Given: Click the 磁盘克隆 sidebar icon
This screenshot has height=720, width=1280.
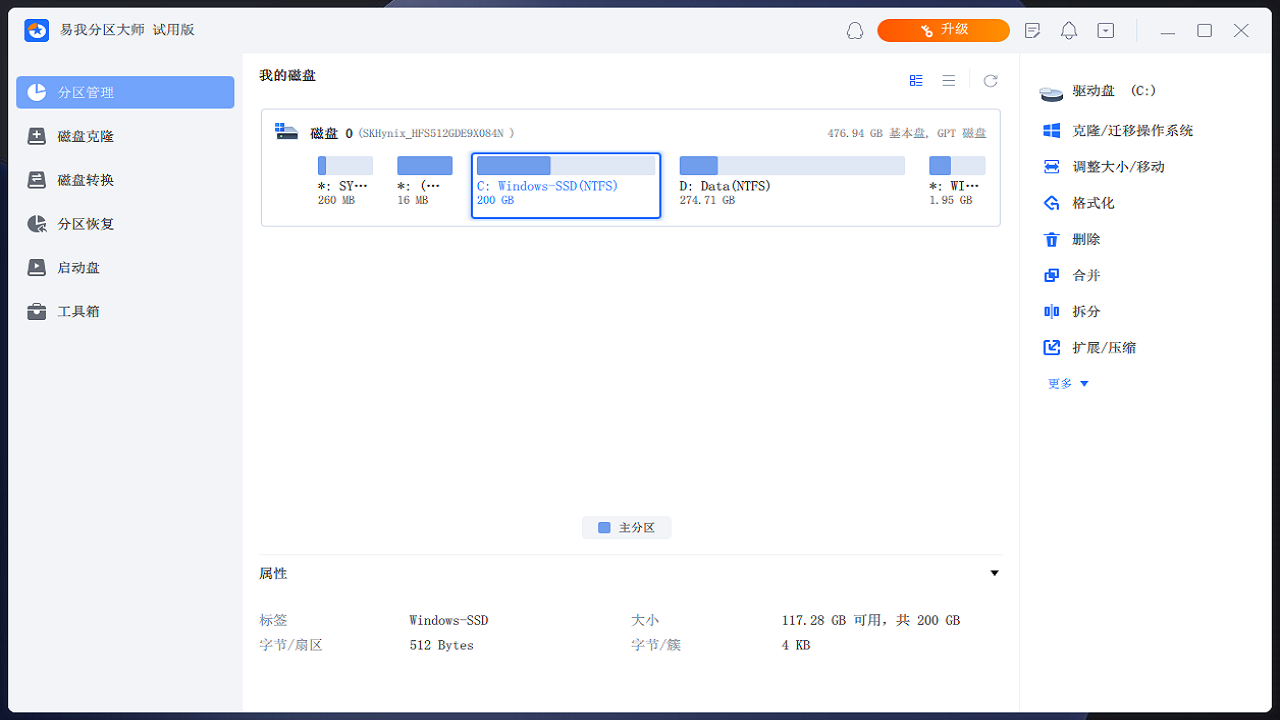Looking at the screenshot, I should point(37,136).
